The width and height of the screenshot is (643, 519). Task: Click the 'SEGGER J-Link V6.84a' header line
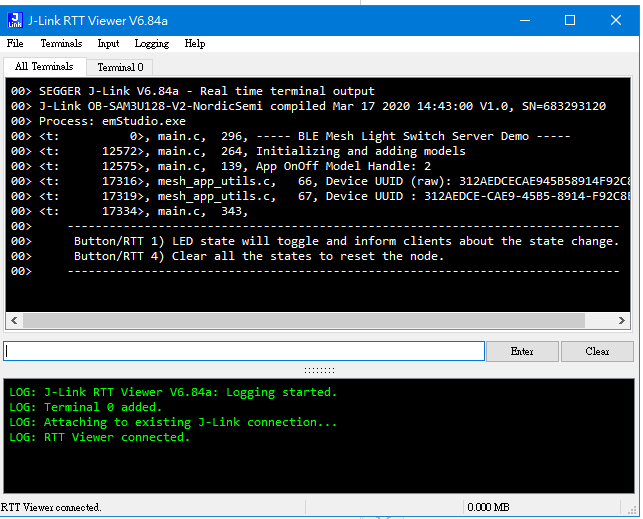point(193,91)
